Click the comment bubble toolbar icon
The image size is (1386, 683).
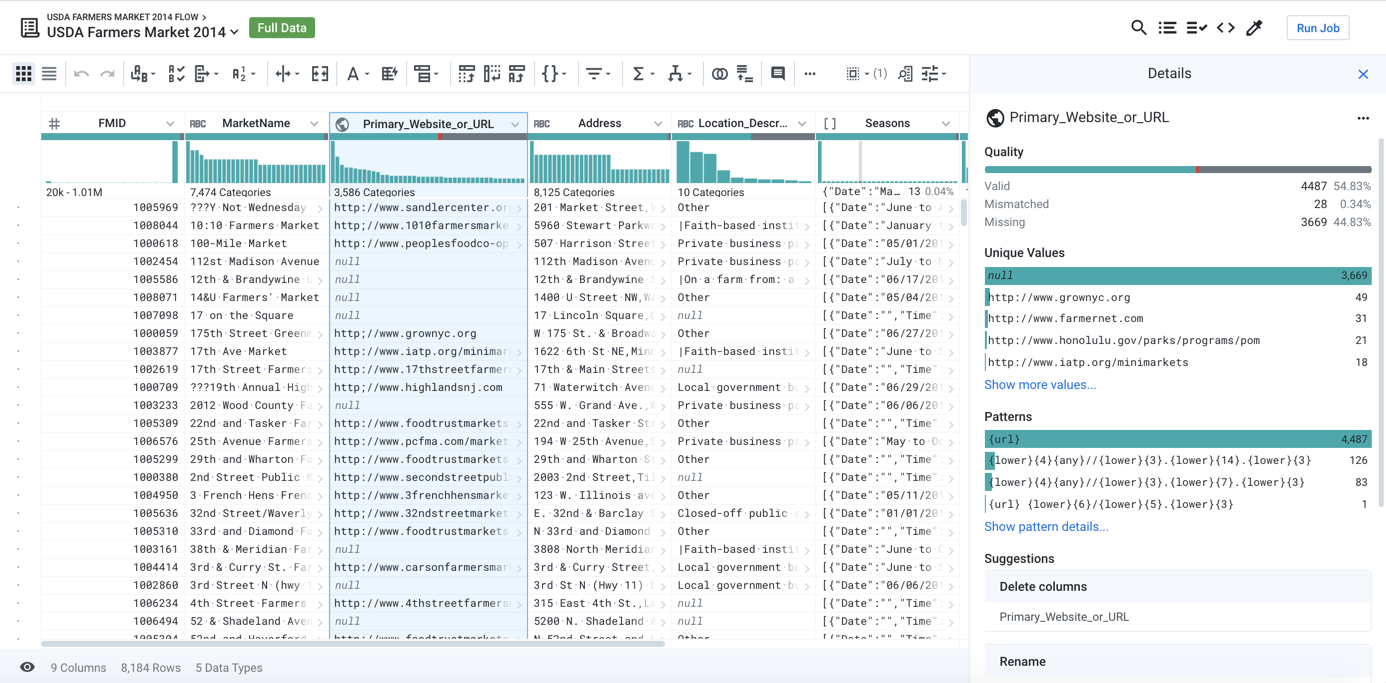point(778,74)
